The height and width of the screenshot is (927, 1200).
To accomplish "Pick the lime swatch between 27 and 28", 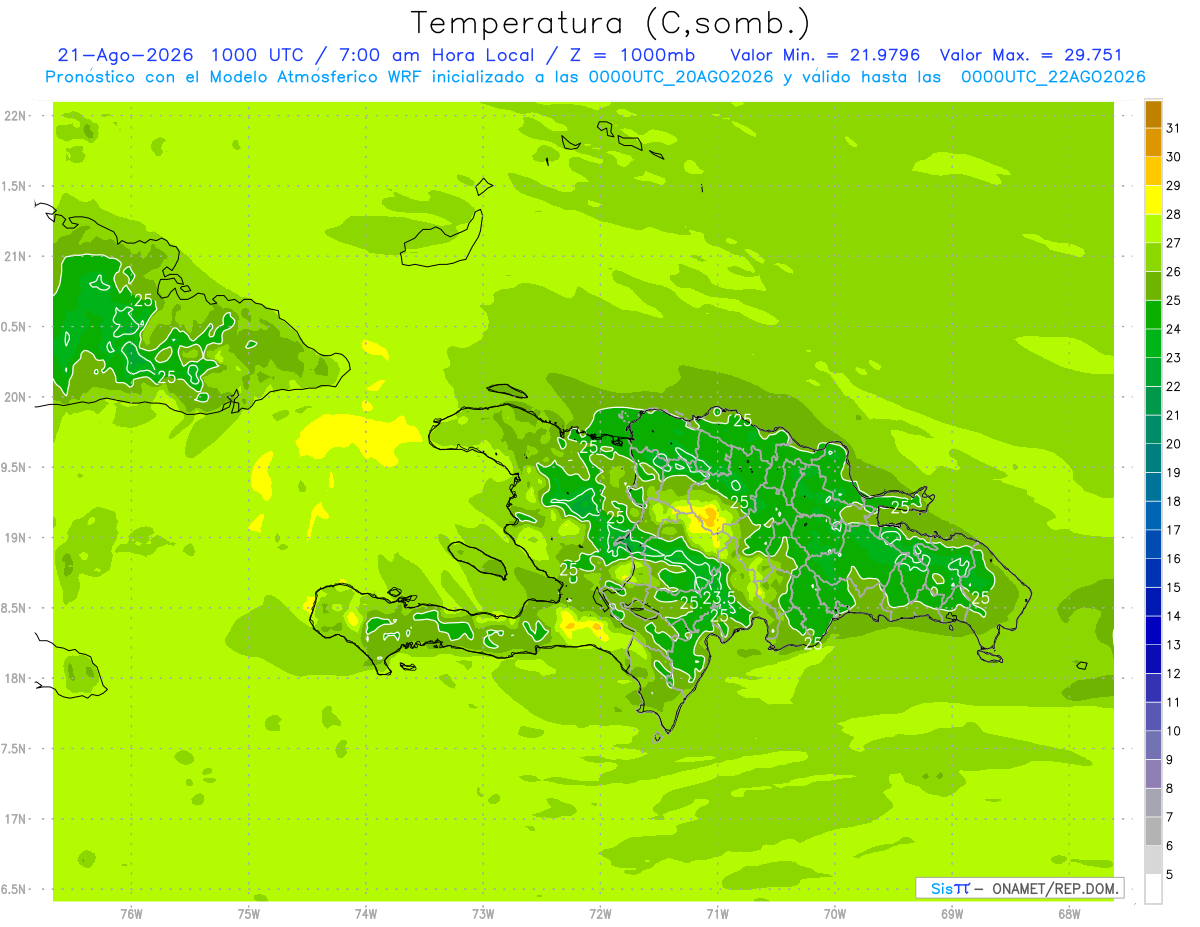I will 1153,229.
